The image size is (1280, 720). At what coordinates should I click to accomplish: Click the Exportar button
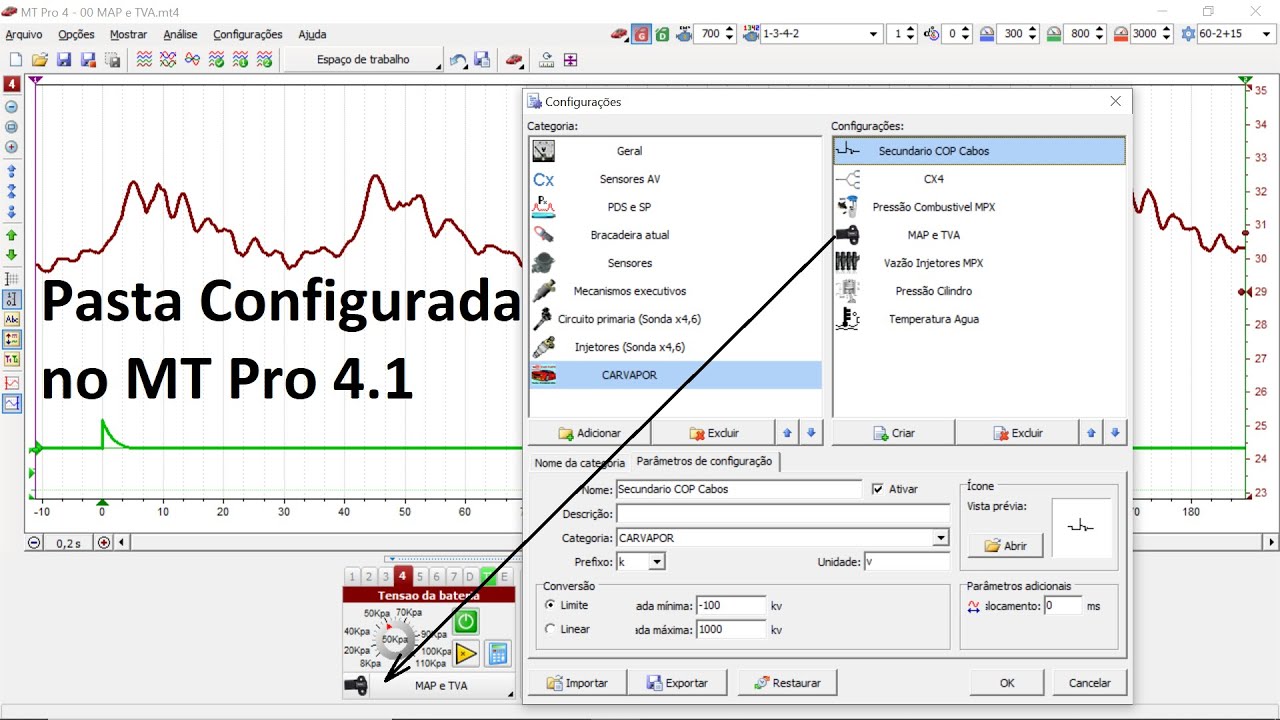677,683
